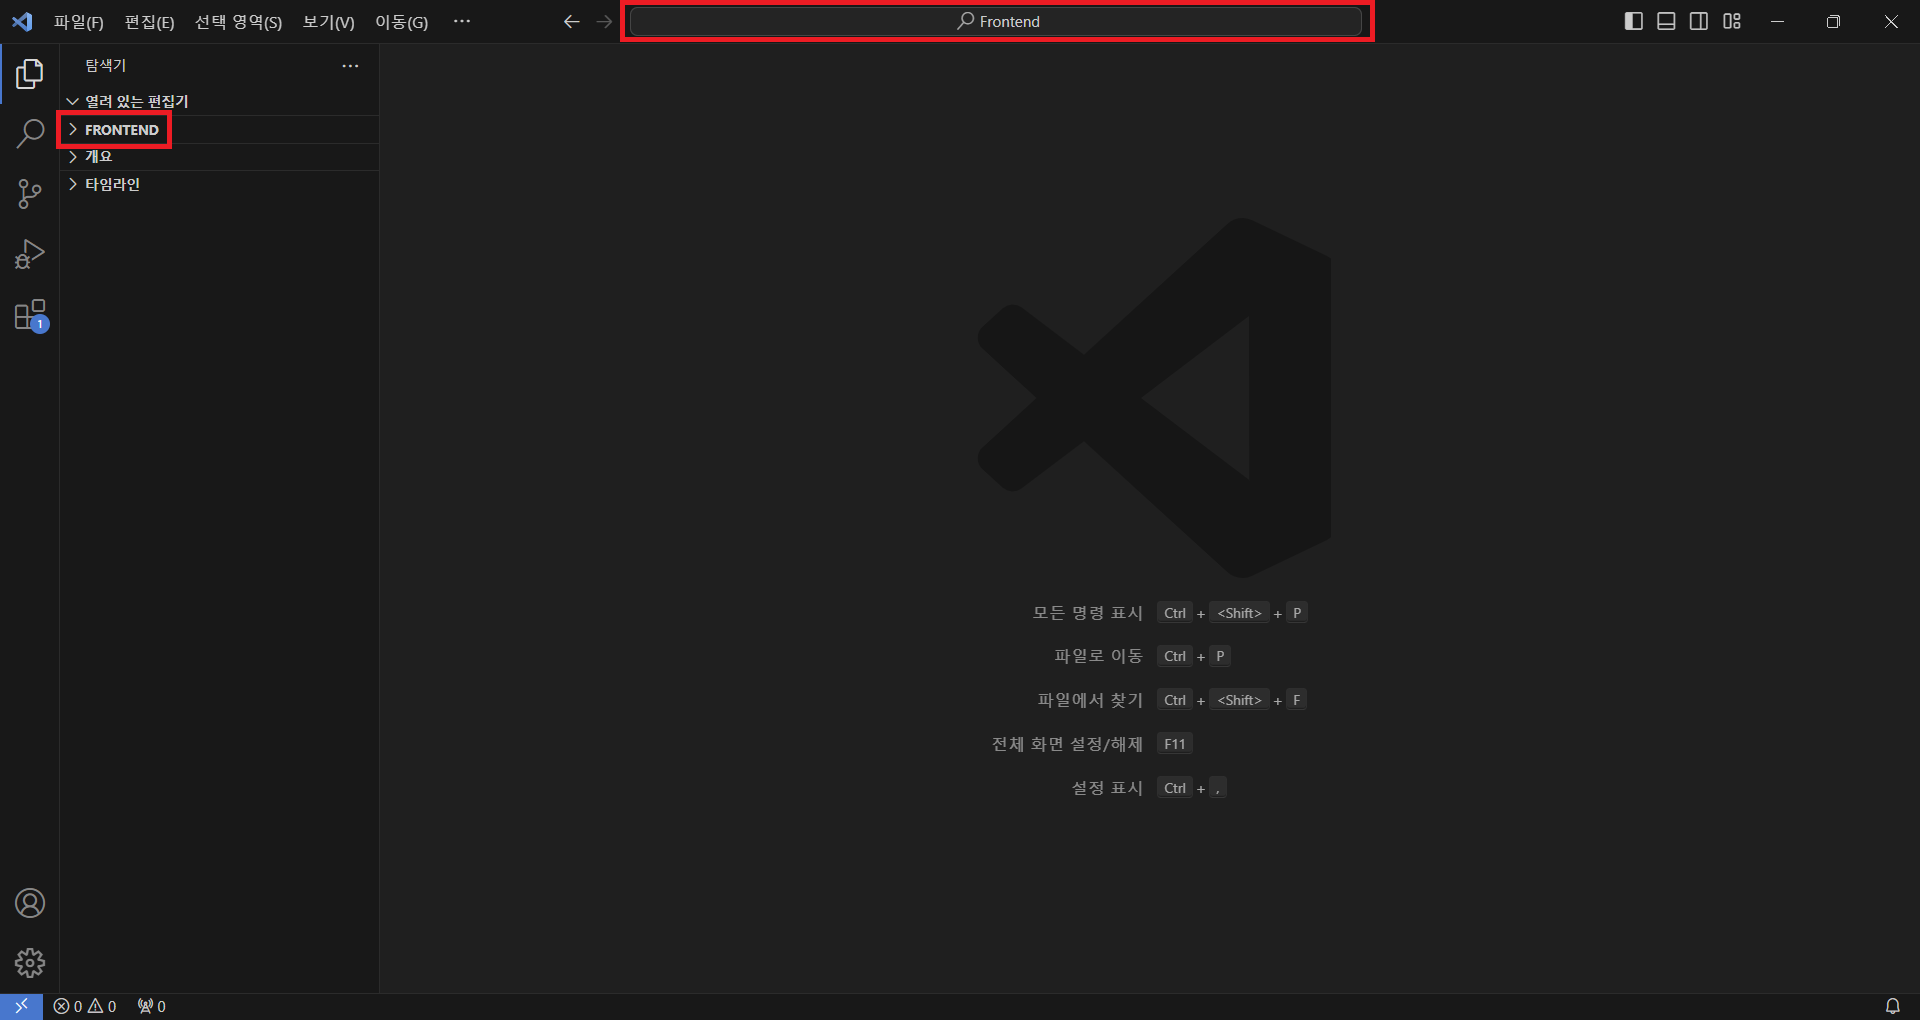
Task: Click the ports forwarded indicator showing 0
Action: click(x=152, y=1006)
